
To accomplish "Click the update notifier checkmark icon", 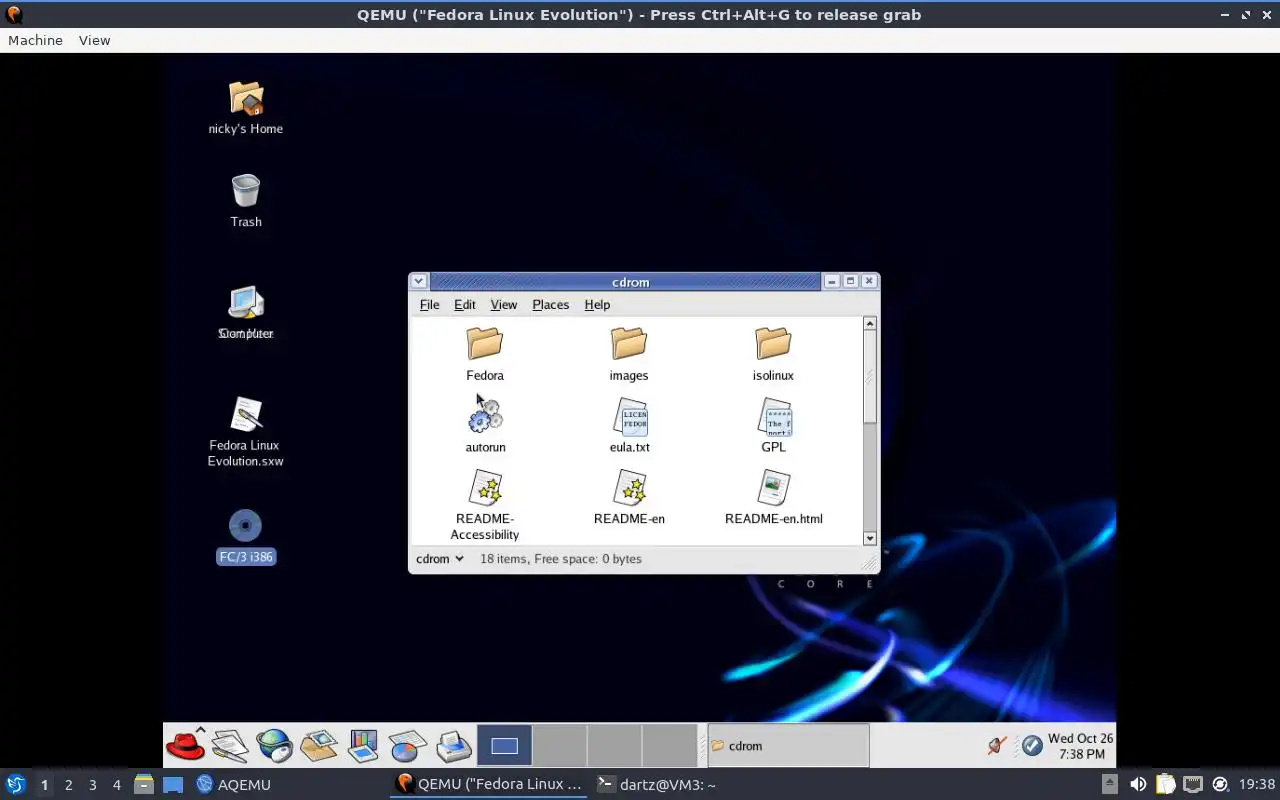I will click(1032, 745).
